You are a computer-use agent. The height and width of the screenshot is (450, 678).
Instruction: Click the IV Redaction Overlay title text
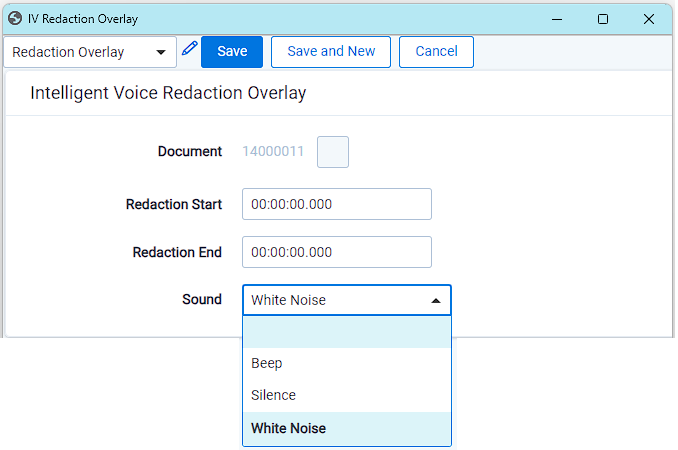click(83, 19)
